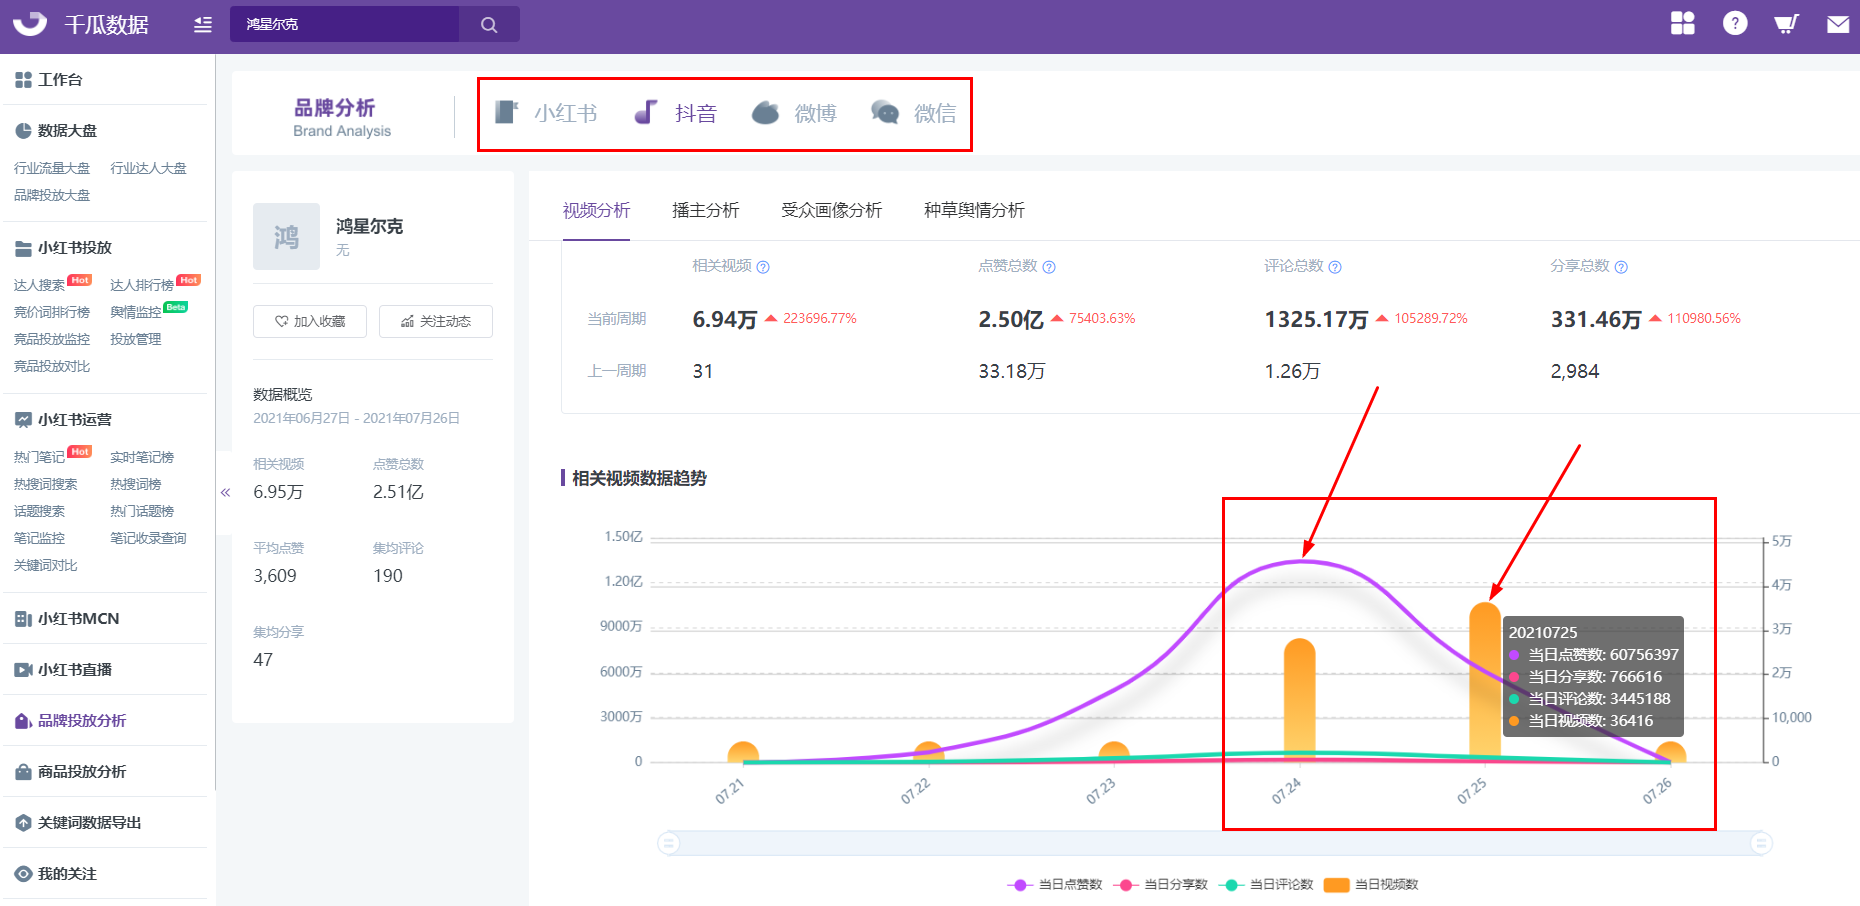
Task: Toggle 当日分享数 legend series
Action: [1160, 885]
